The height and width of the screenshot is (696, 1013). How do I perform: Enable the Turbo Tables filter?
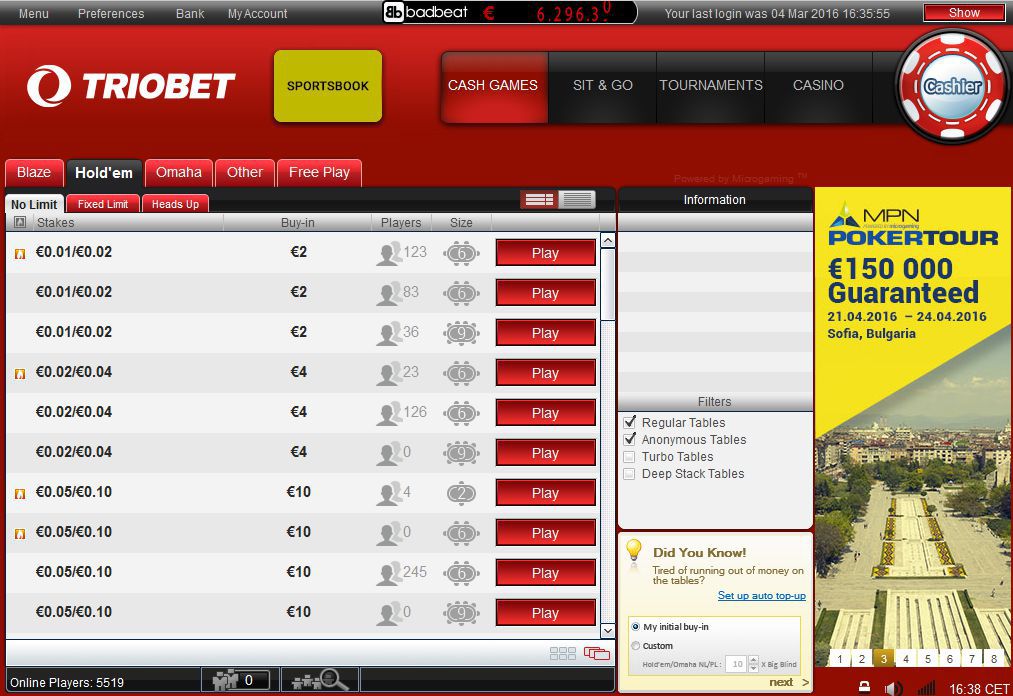pos(629,456)
